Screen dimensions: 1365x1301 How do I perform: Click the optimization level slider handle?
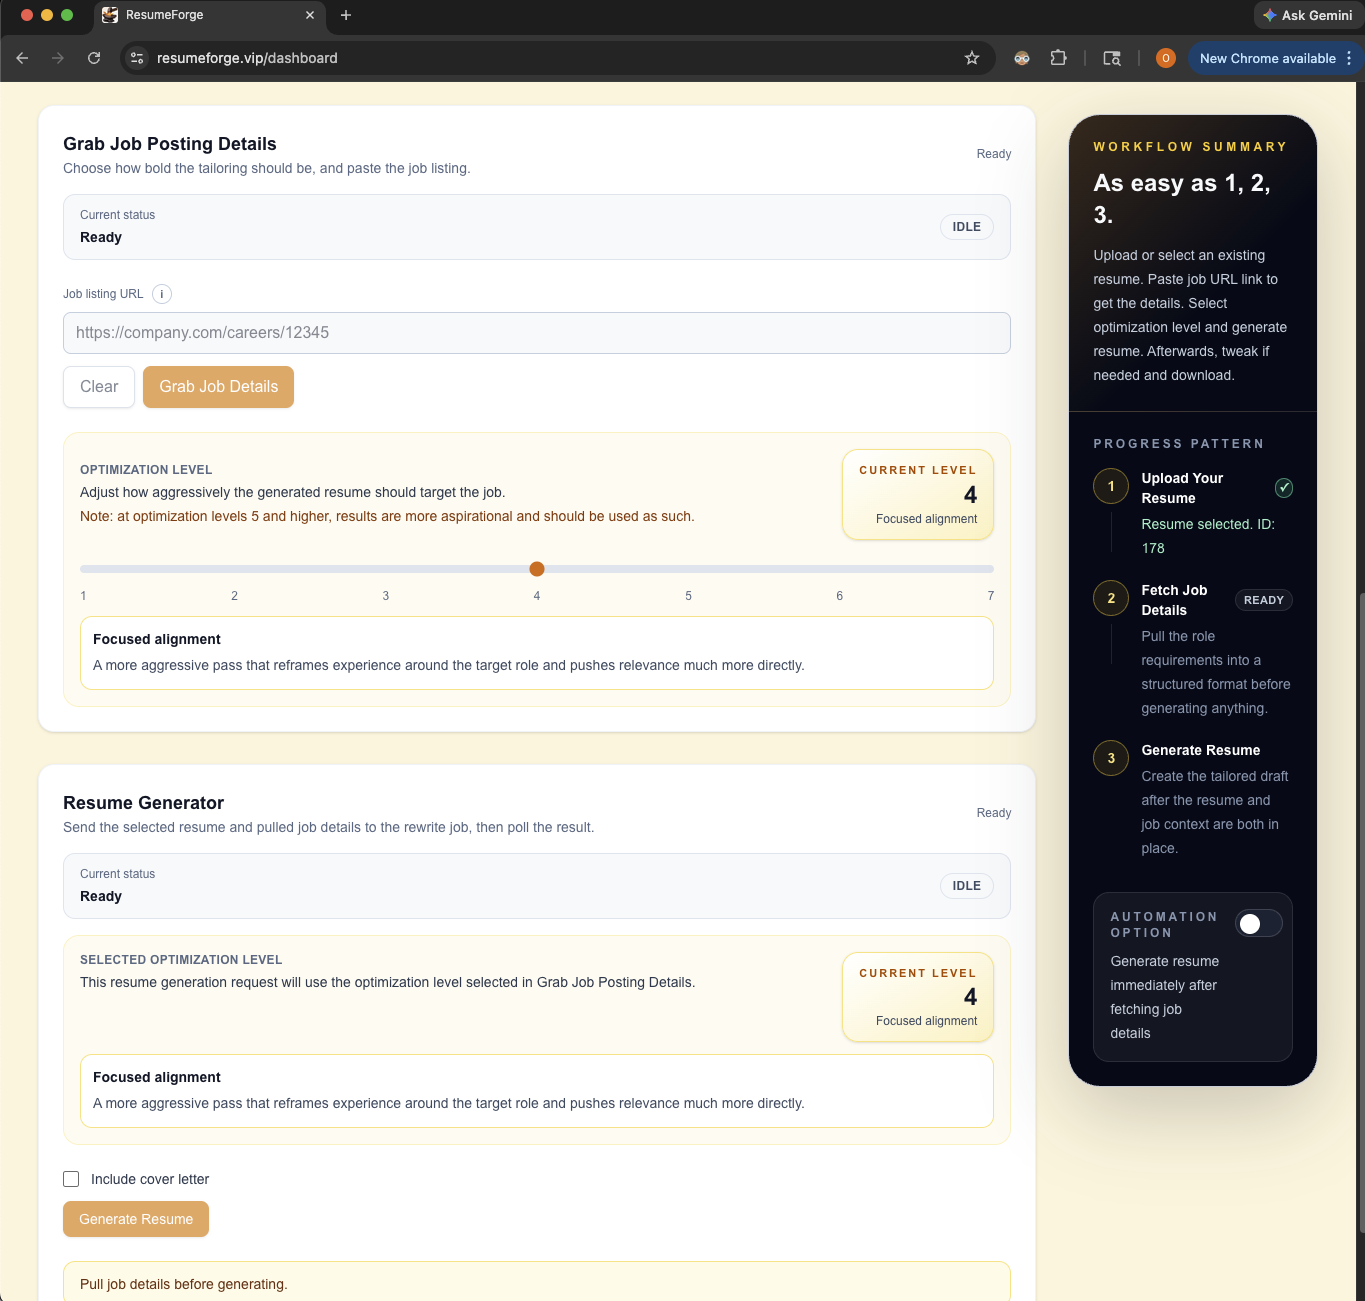click(537, 569)
